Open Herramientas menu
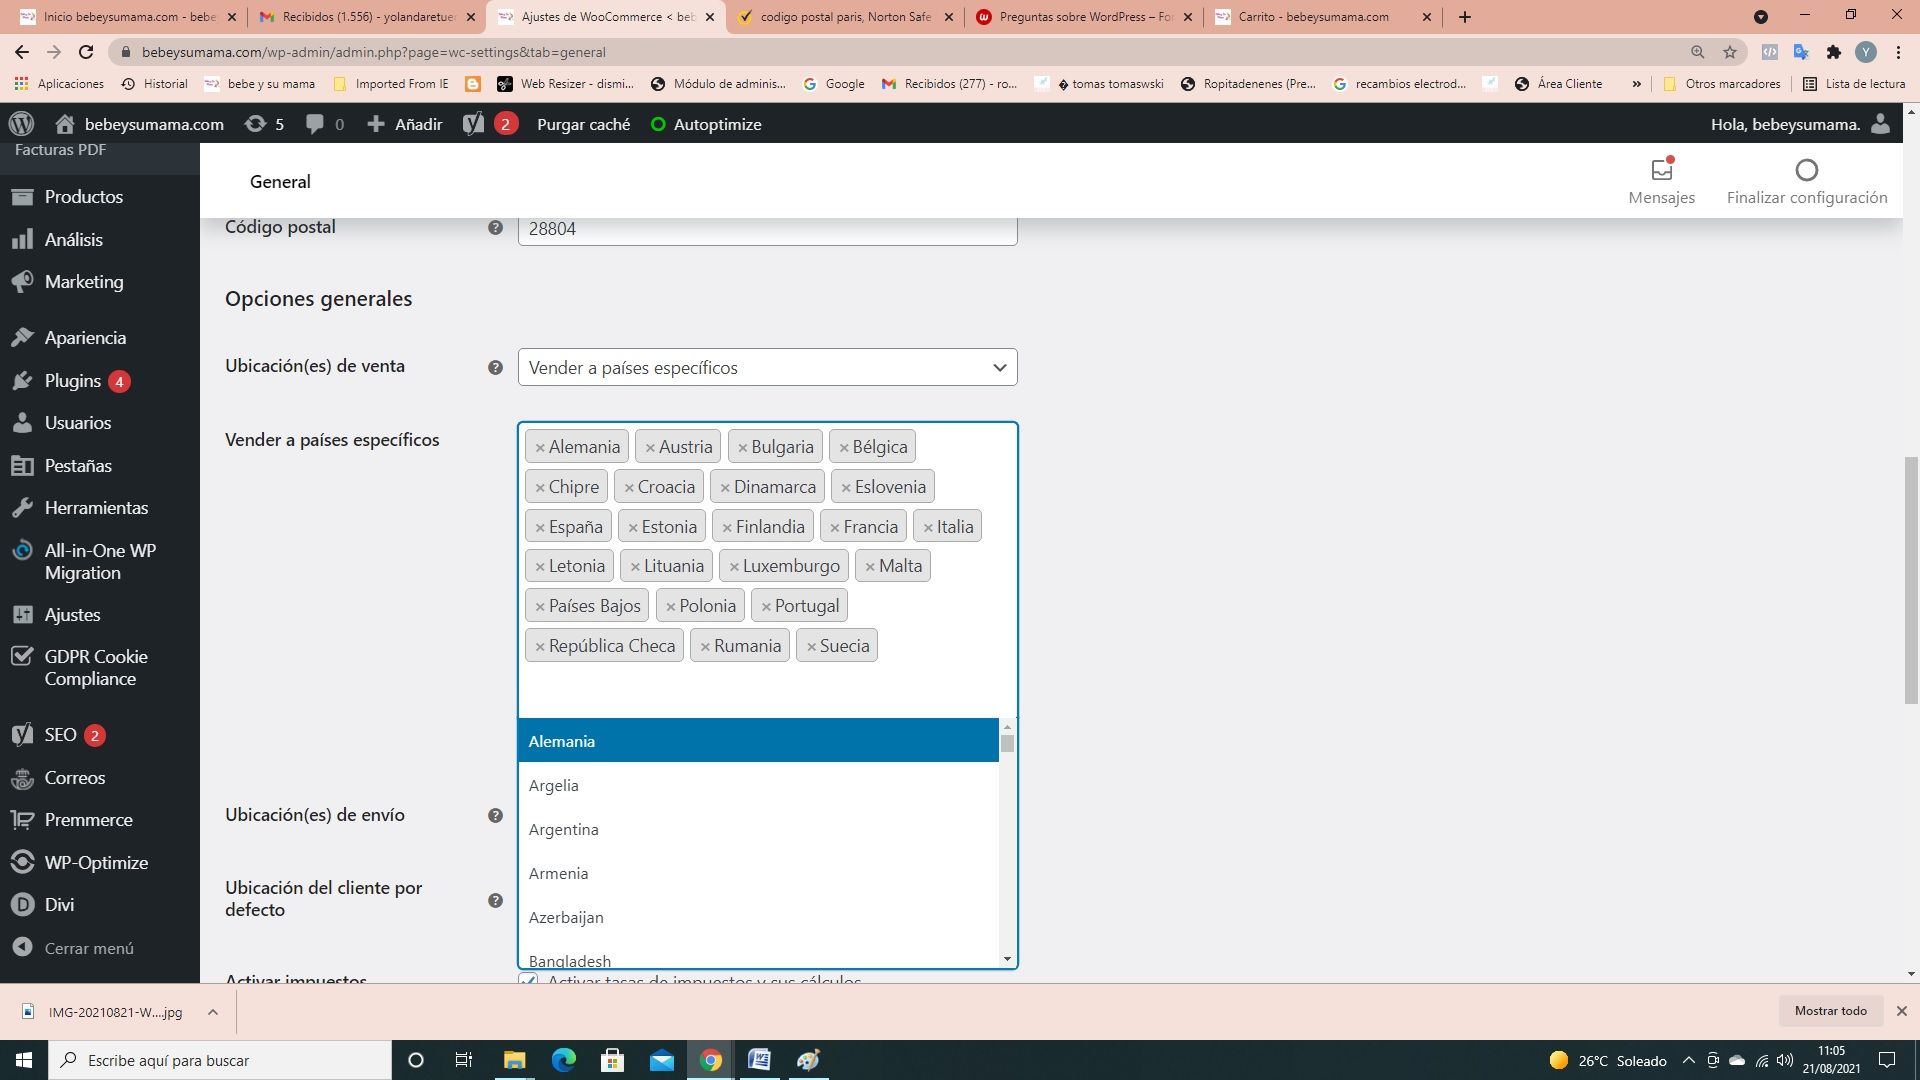Viewport: 1920px width, 1080px height. tap(96, 508)
